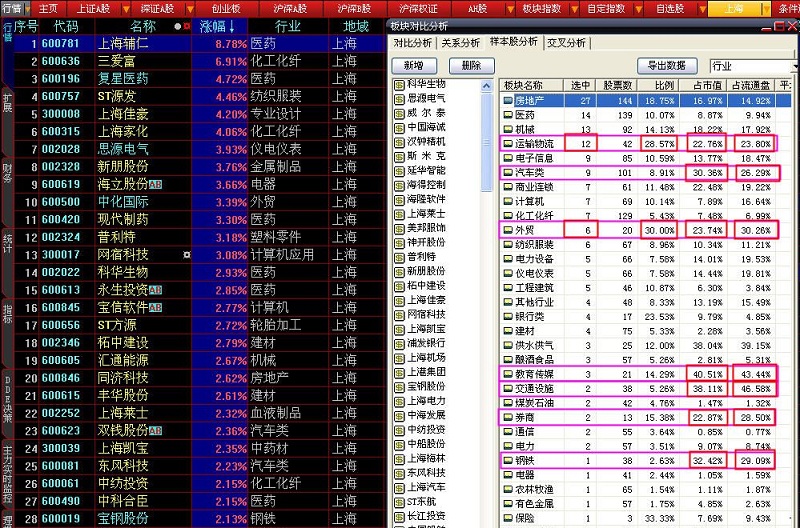This screenshot has height=528, width=800.
Task: Click the 银行类 sector row icon
Action: pyautogui.click(x=508, y=317)
